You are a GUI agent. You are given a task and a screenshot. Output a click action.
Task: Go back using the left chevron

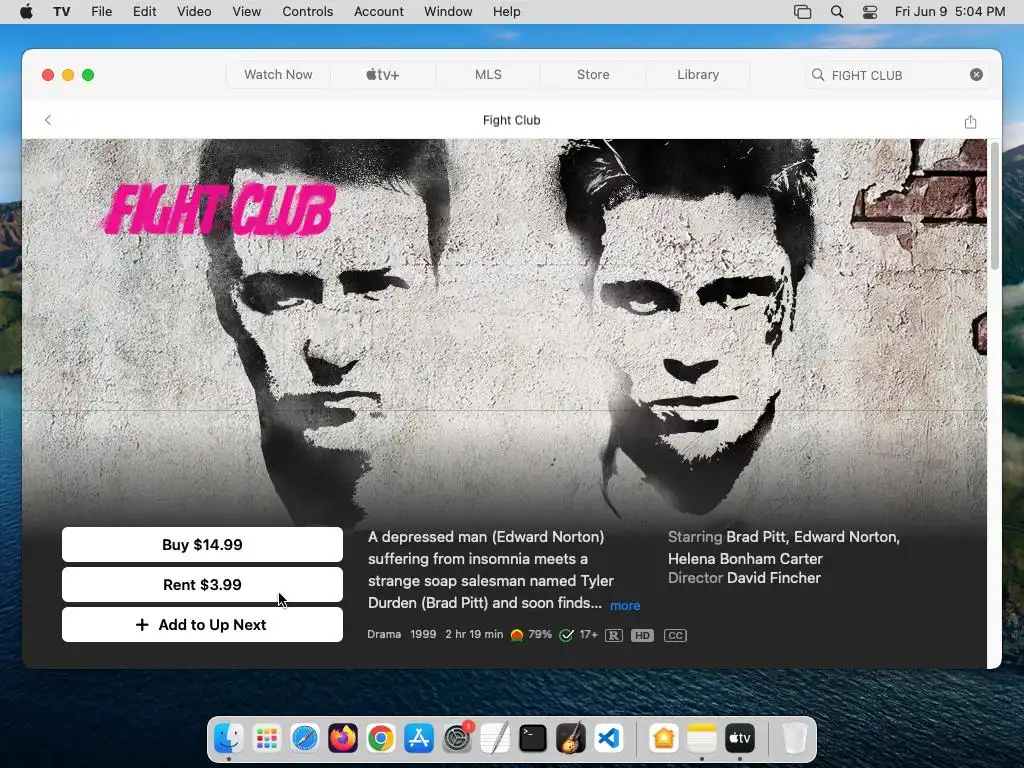[x=48, y=120]
